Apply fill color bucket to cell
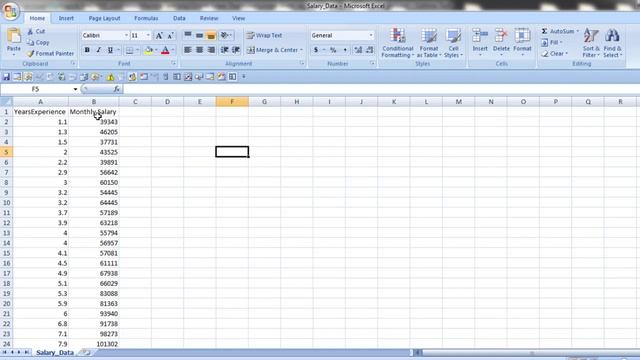The image size is (640, 360). click(x=149, y=50)
